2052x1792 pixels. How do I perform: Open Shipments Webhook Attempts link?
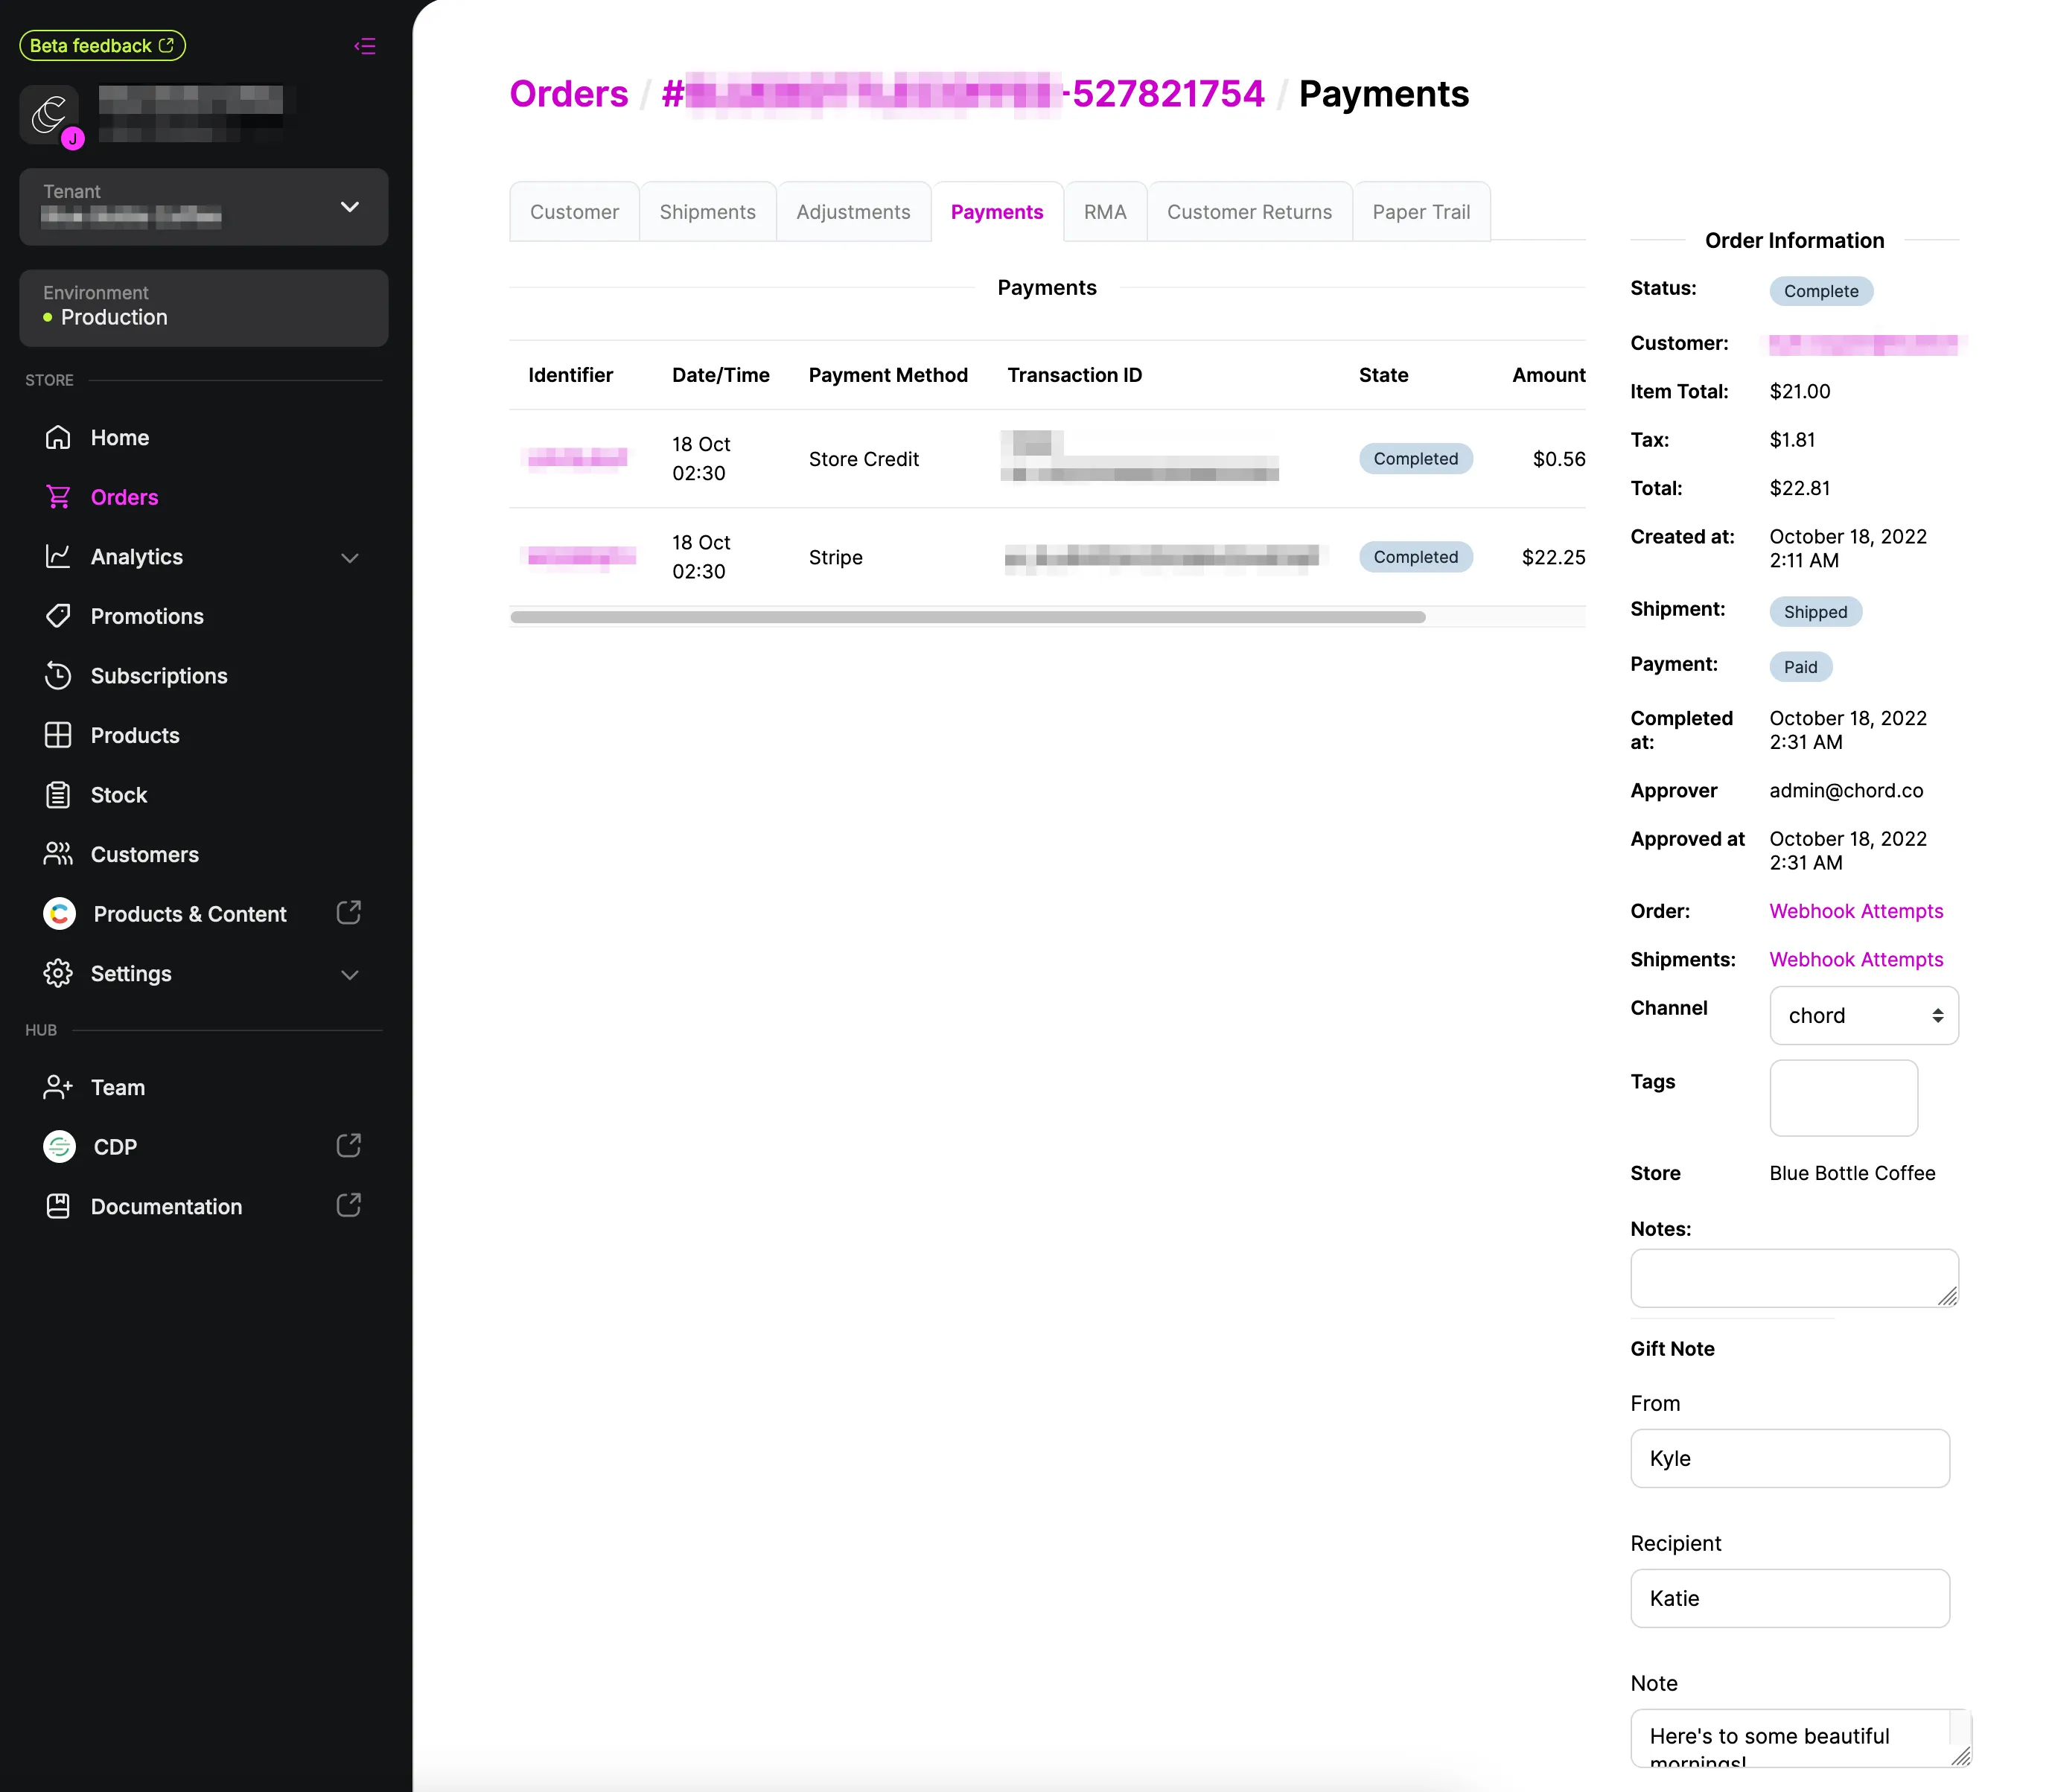(1856, 960)
